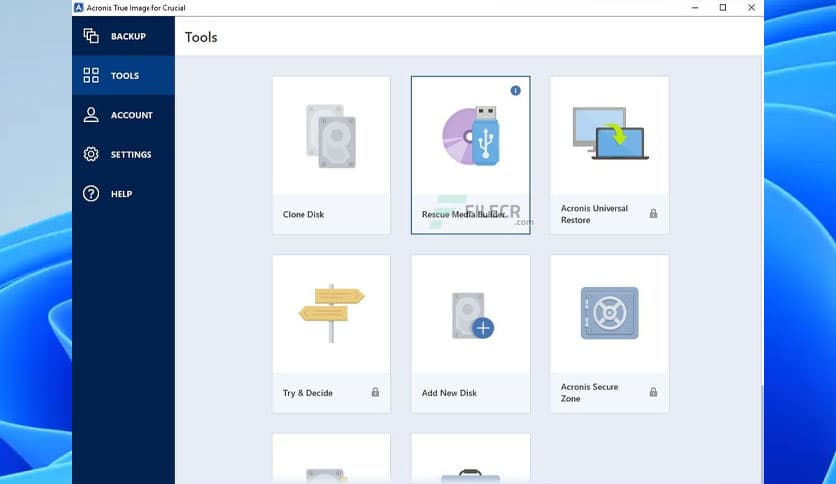Click the Backup stacked-pages icon
The width and height of the screenshot is (836, 484).
pos(91,36)
